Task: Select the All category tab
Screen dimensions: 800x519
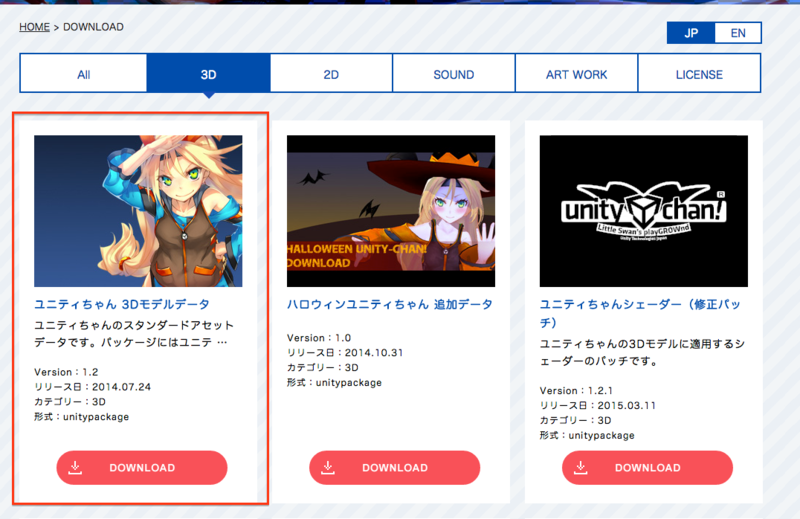Action: (x=84, y=75)
